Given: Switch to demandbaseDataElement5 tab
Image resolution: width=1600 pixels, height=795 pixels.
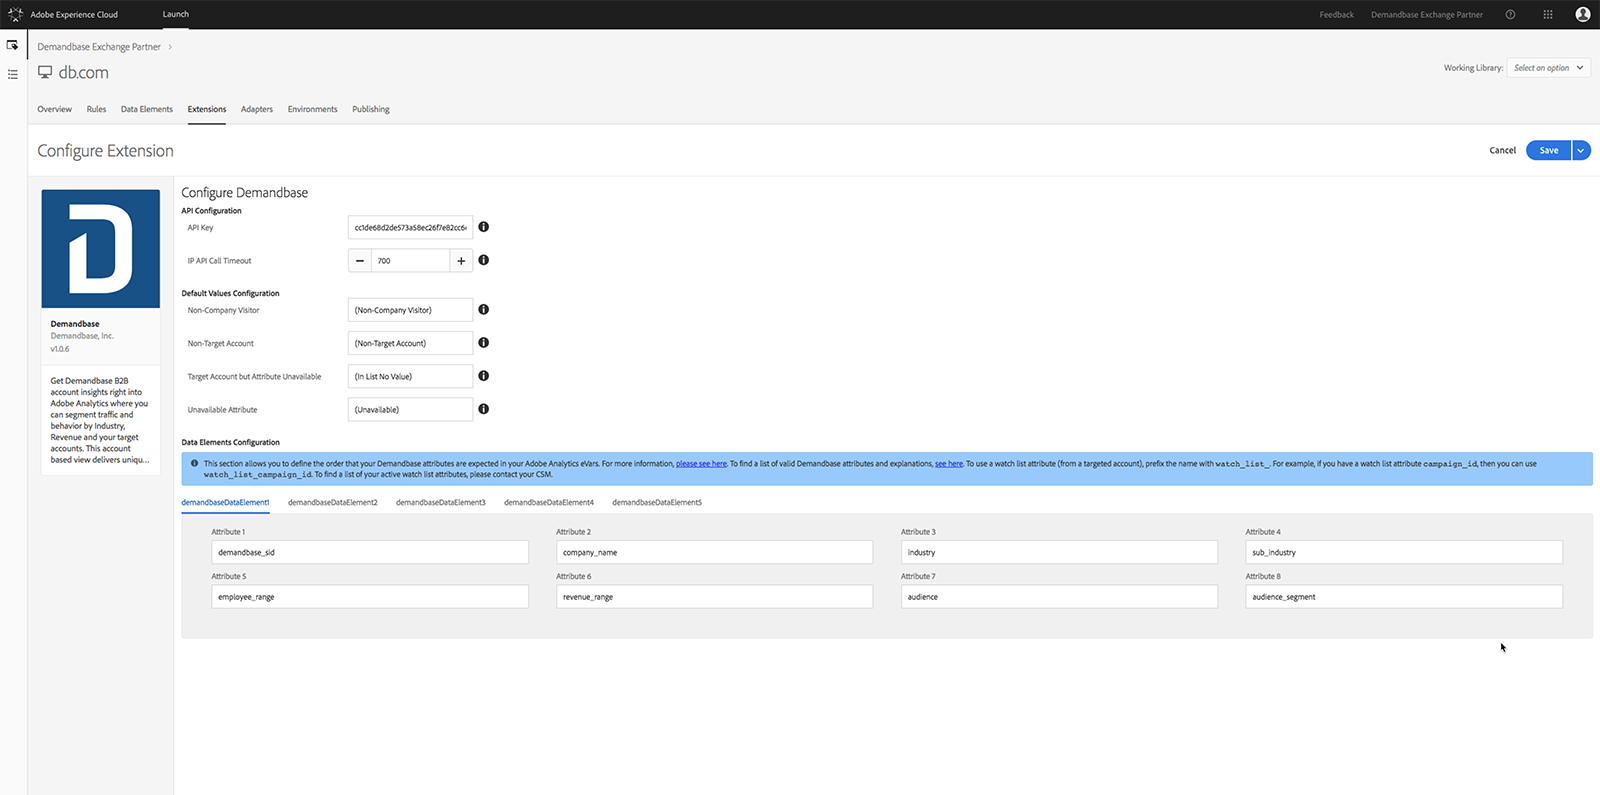Looking at the screenshot, I should point(657,502).
